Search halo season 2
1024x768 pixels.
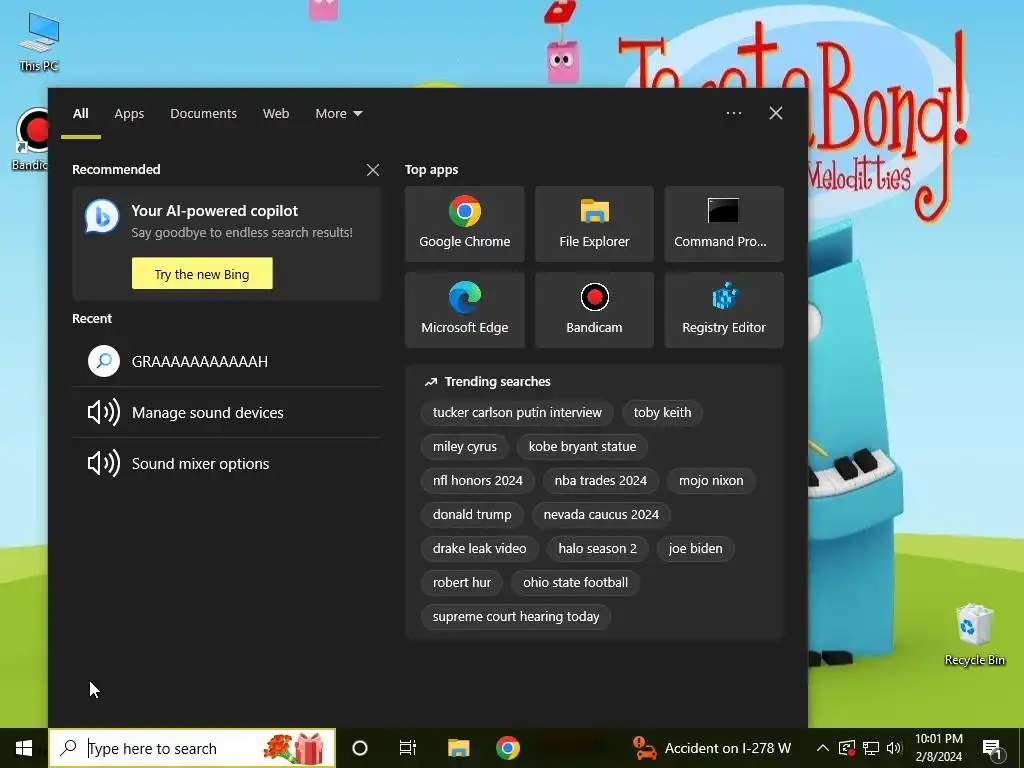pyautogui.click(x=597, y=549)
